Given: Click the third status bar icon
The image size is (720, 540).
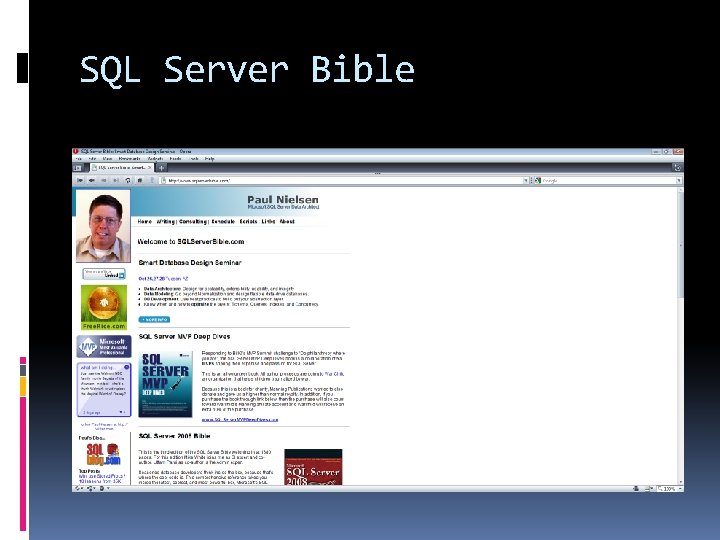Looking at the screenshot, I should click(x=103, y=489).
